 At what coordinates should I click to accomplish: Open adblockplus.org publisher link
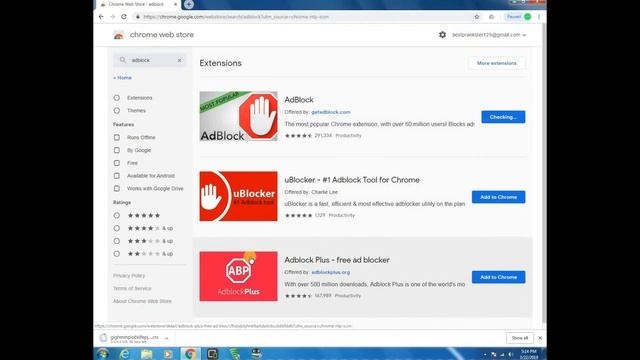point(331,272)
